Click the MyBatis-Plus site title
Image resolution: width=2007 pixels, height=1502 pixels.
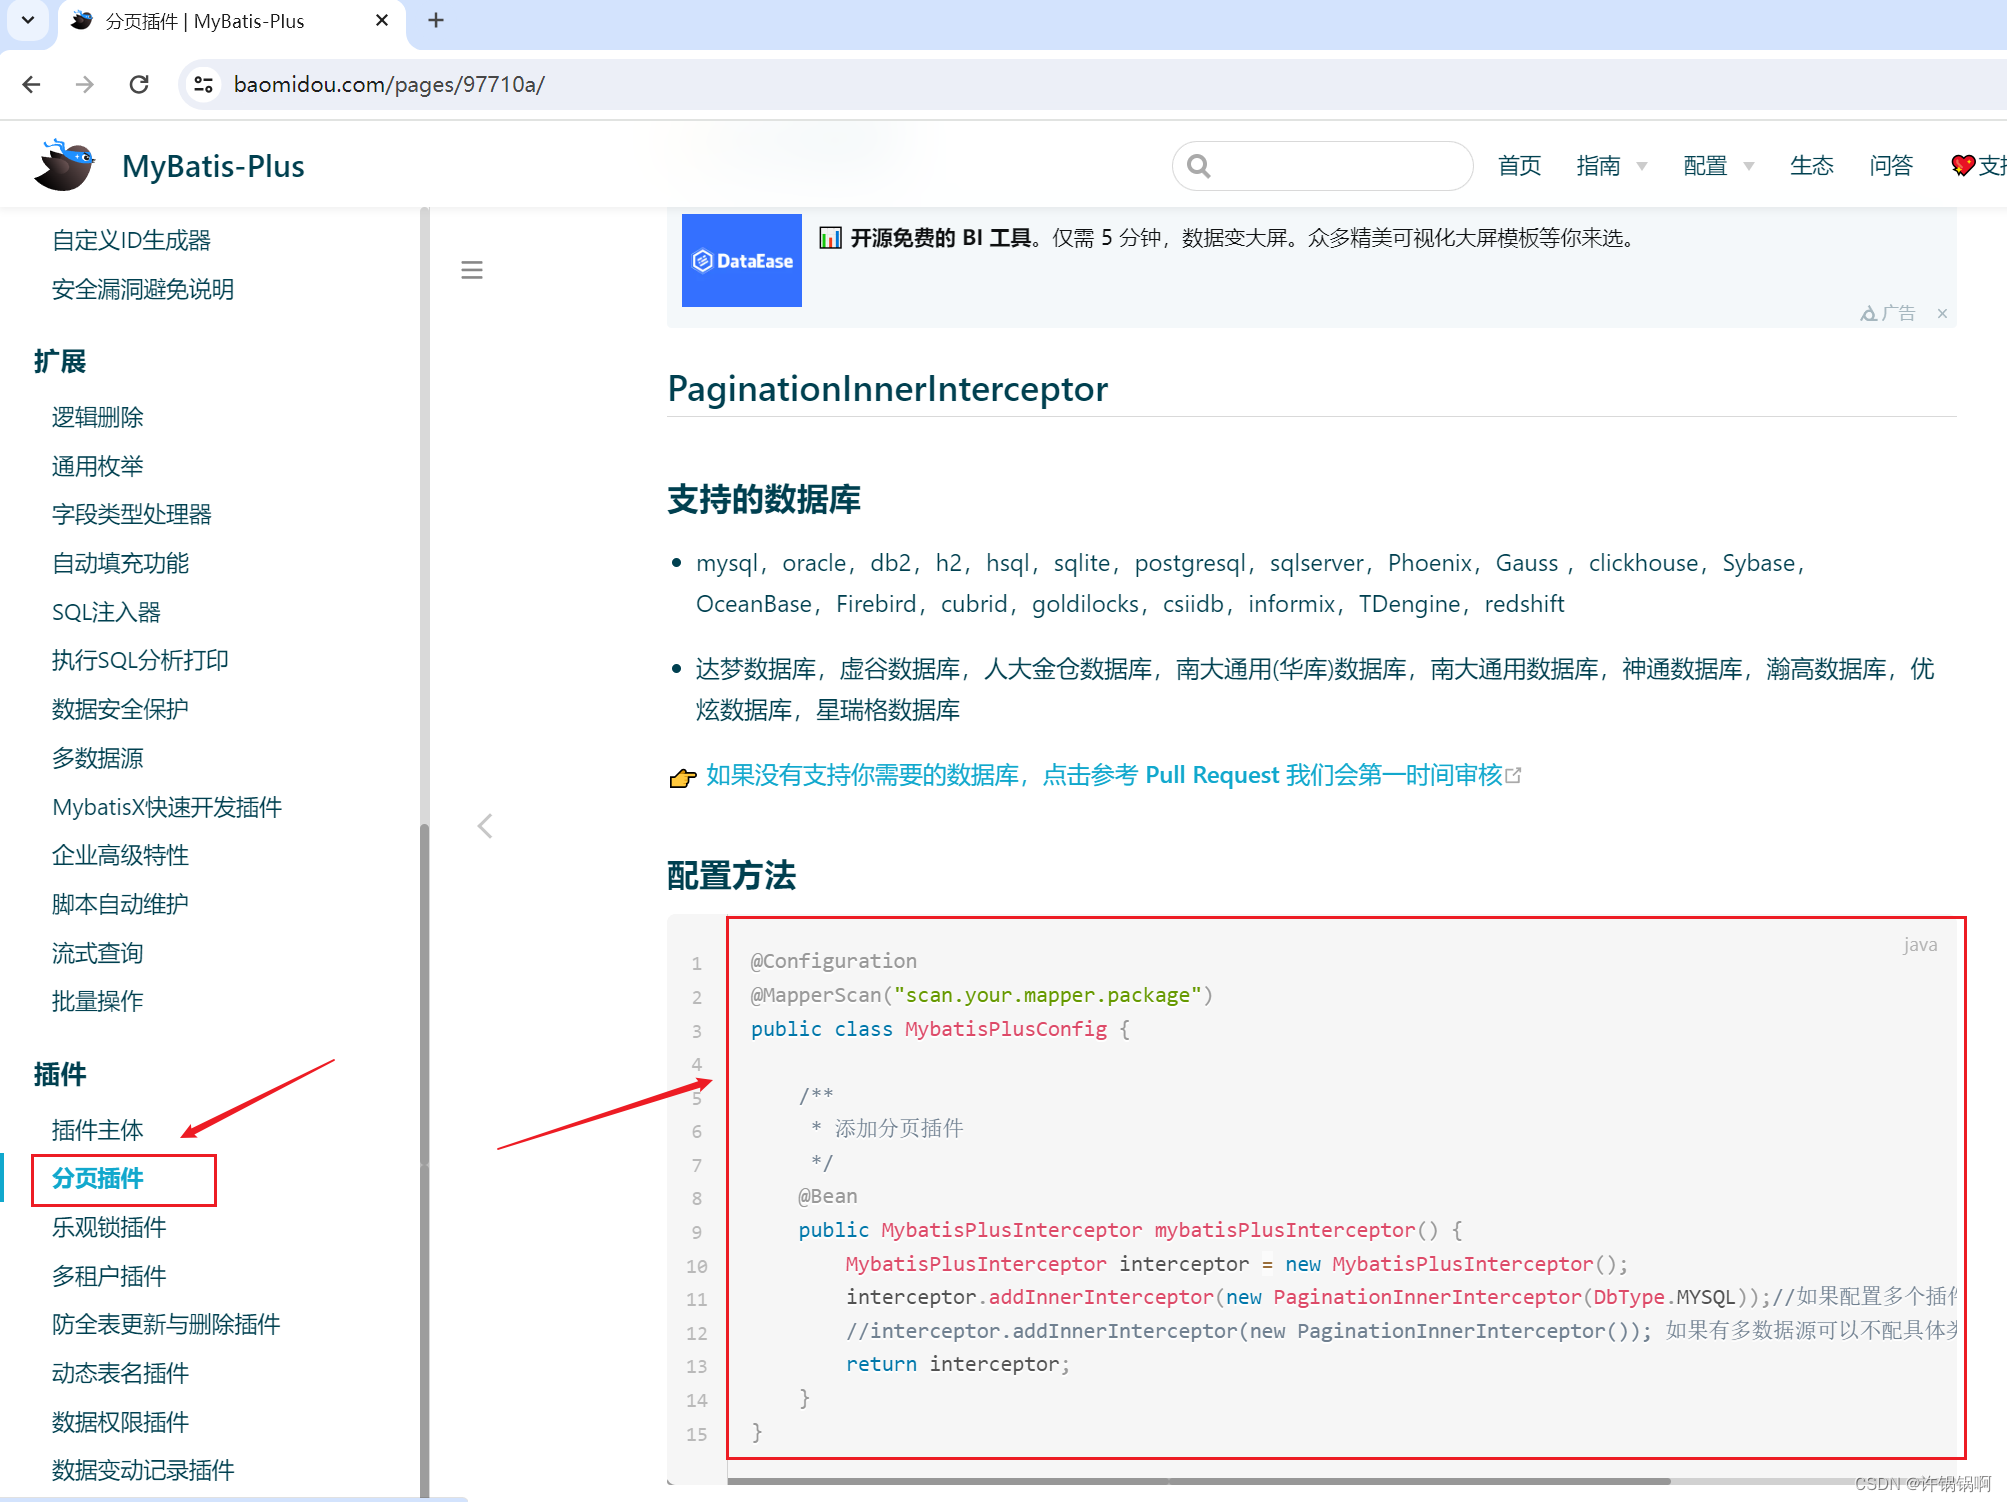click(213, 166)
